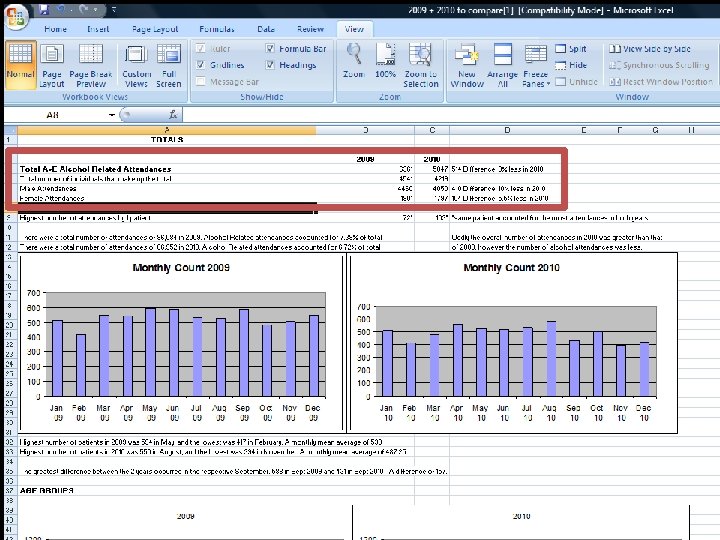
Task: Open the Name Box dropdown arrow
Action: coord(112,115)
